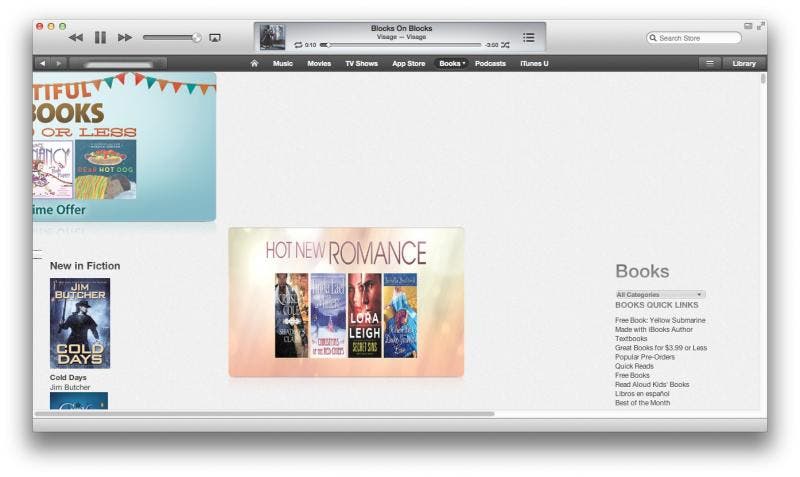This screenshot has width=800, height=477.
Task: Open the Pear Hot Dog book cover
Action: [x=106, y=169]
